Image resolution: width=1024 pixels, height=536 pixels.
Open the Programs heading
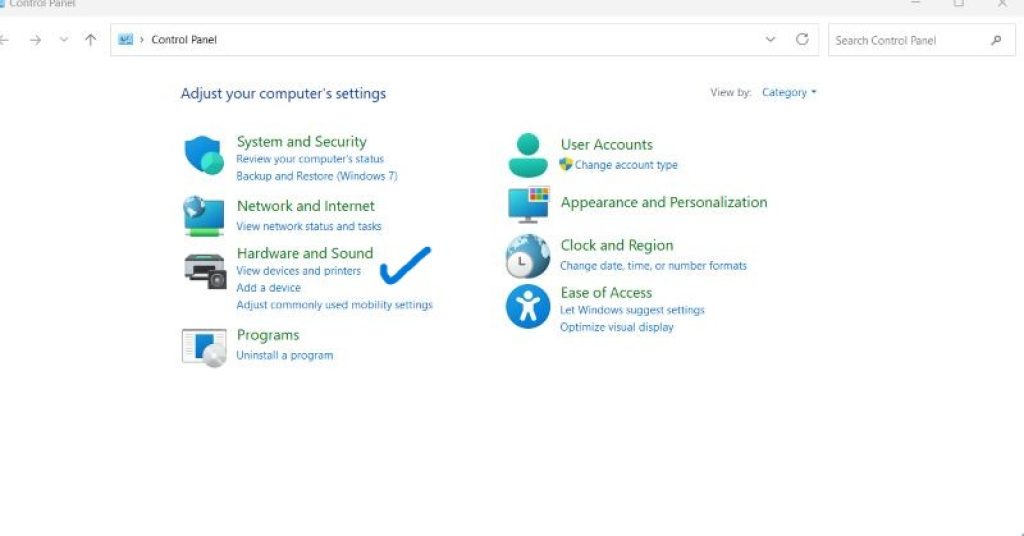(268, 336)
